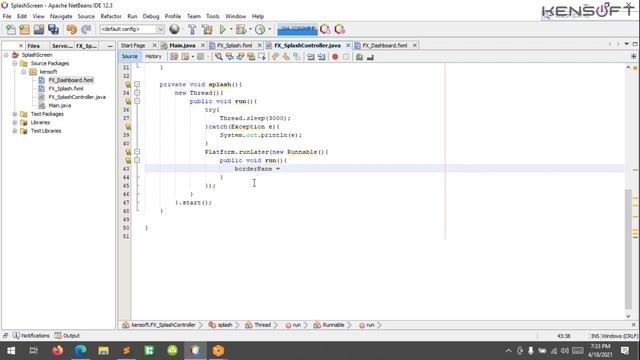The image size is (640, 360).
Task: Click the Clean and Build Project icon
Action: click(207, 29)
